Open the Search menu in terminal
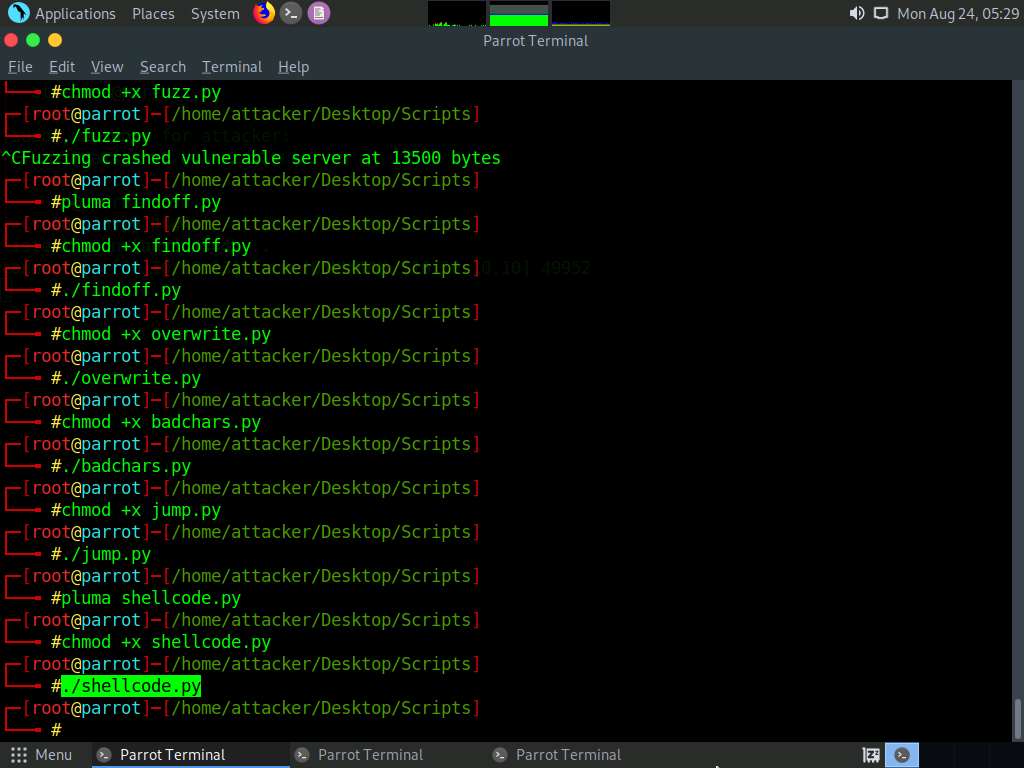The height and width of the screenshot is (768, 1024). (x=163, y=67)
